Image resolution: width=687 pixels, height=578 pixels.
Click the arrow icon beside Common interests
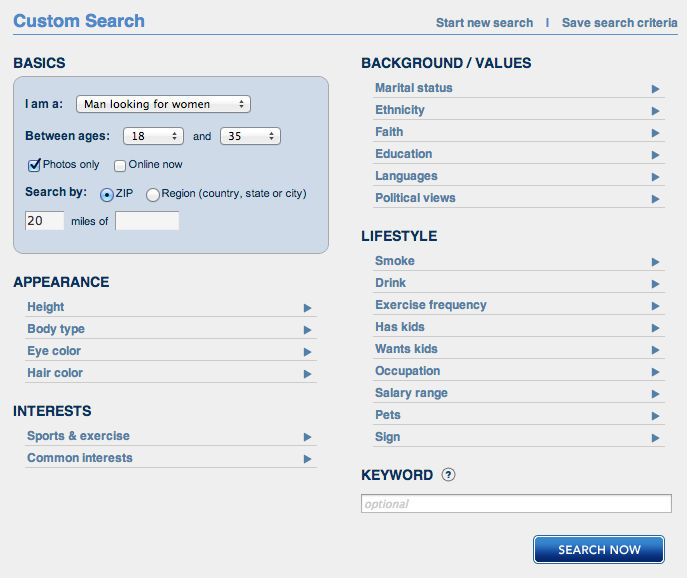pyautogui.click(x=308, y=459)
